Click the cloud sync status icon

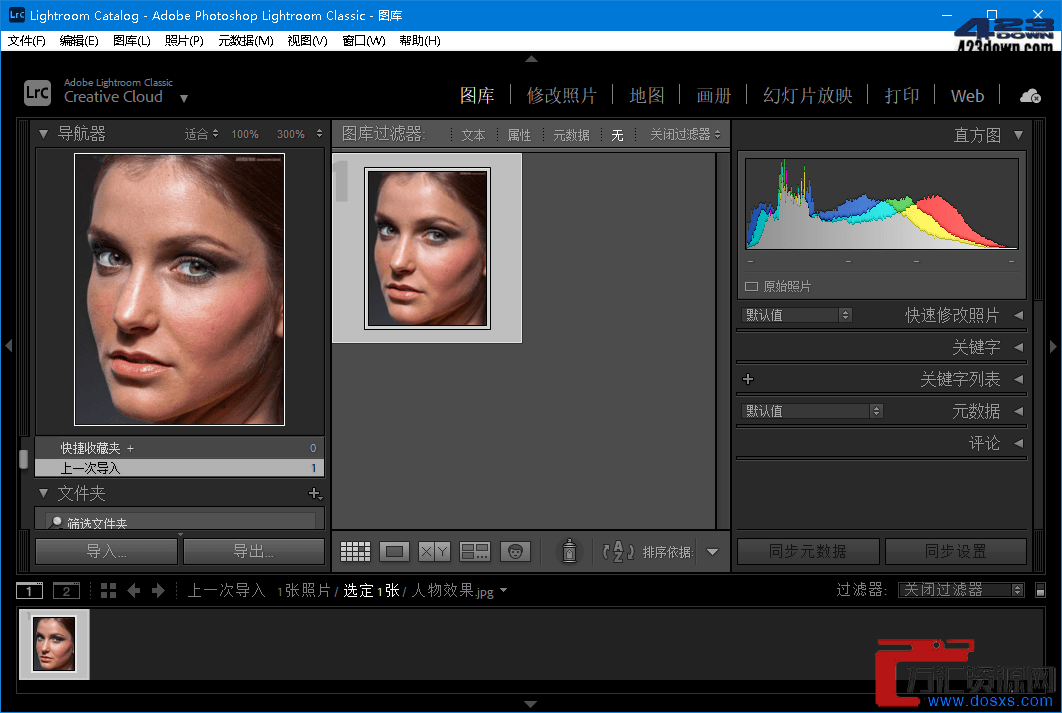1030,96
